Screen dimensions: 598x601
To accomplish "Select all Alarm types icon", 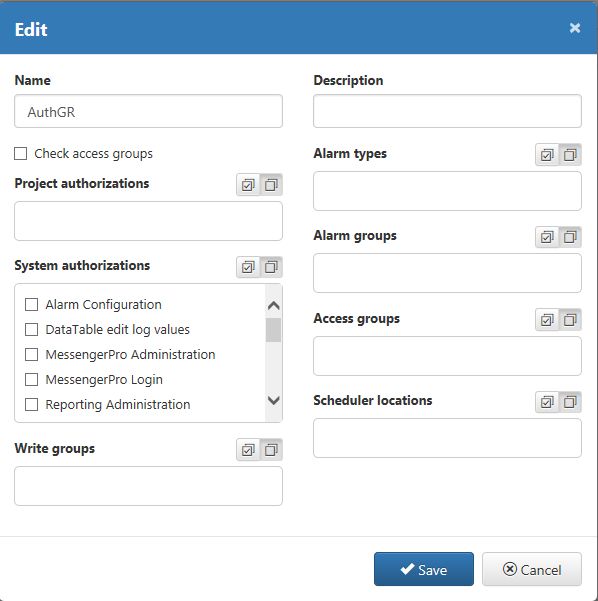I will [547, 155].
